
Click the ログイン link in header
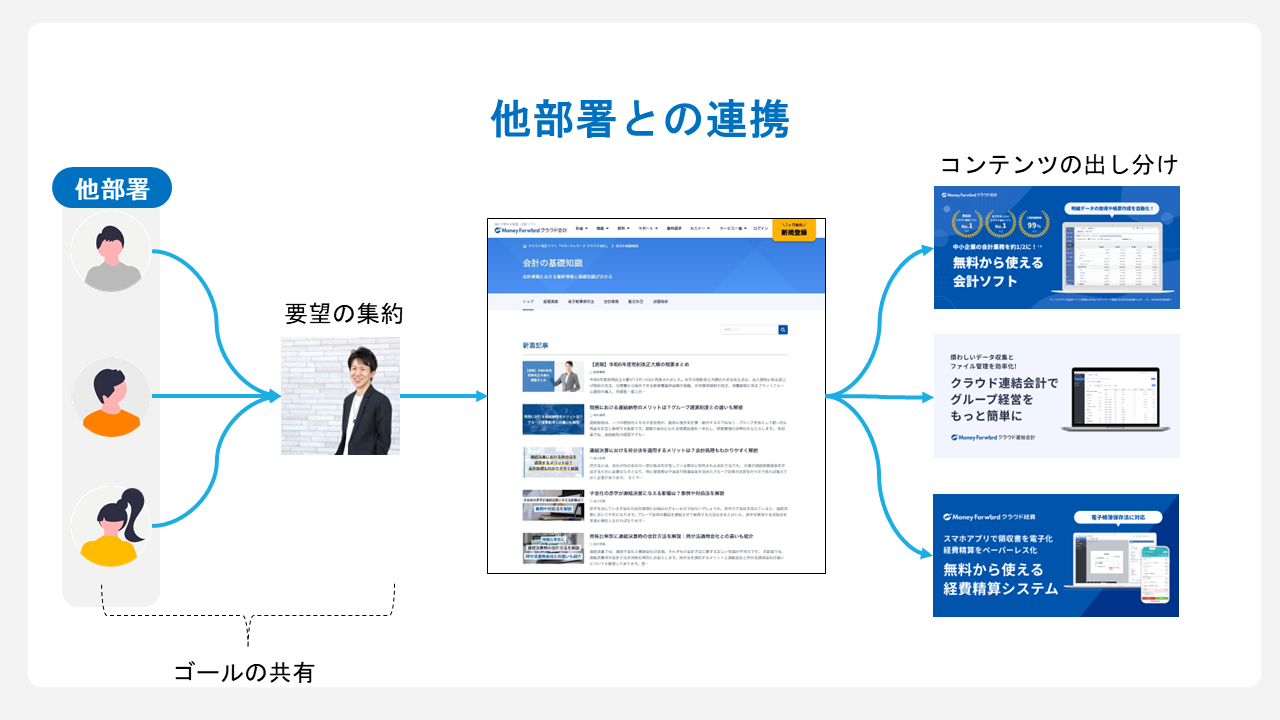click(760, 229)
